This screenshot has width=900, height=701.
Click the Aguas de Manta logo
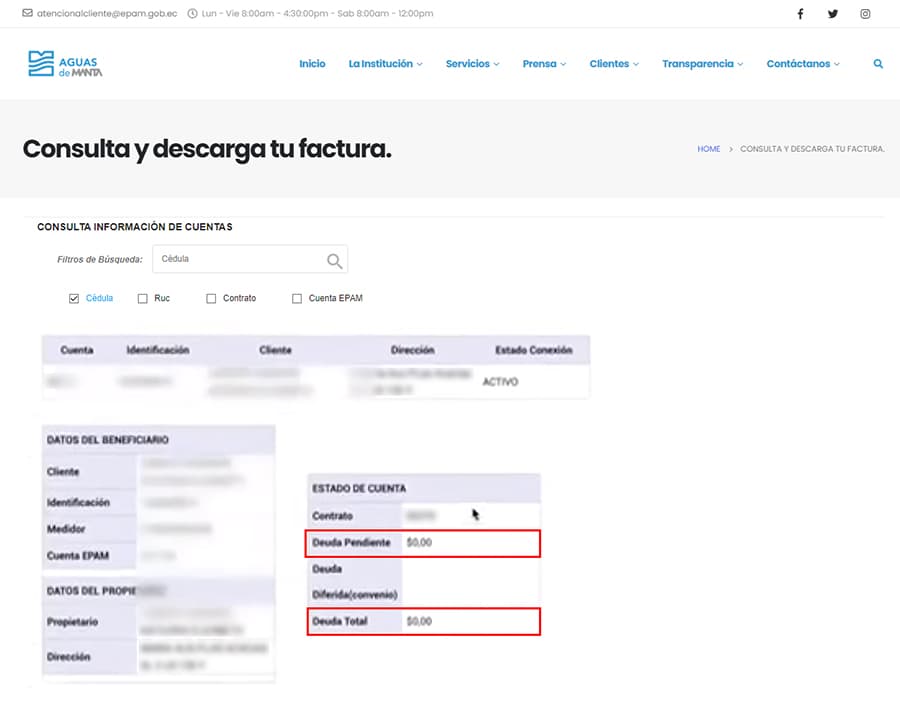(x=65, y=64)
